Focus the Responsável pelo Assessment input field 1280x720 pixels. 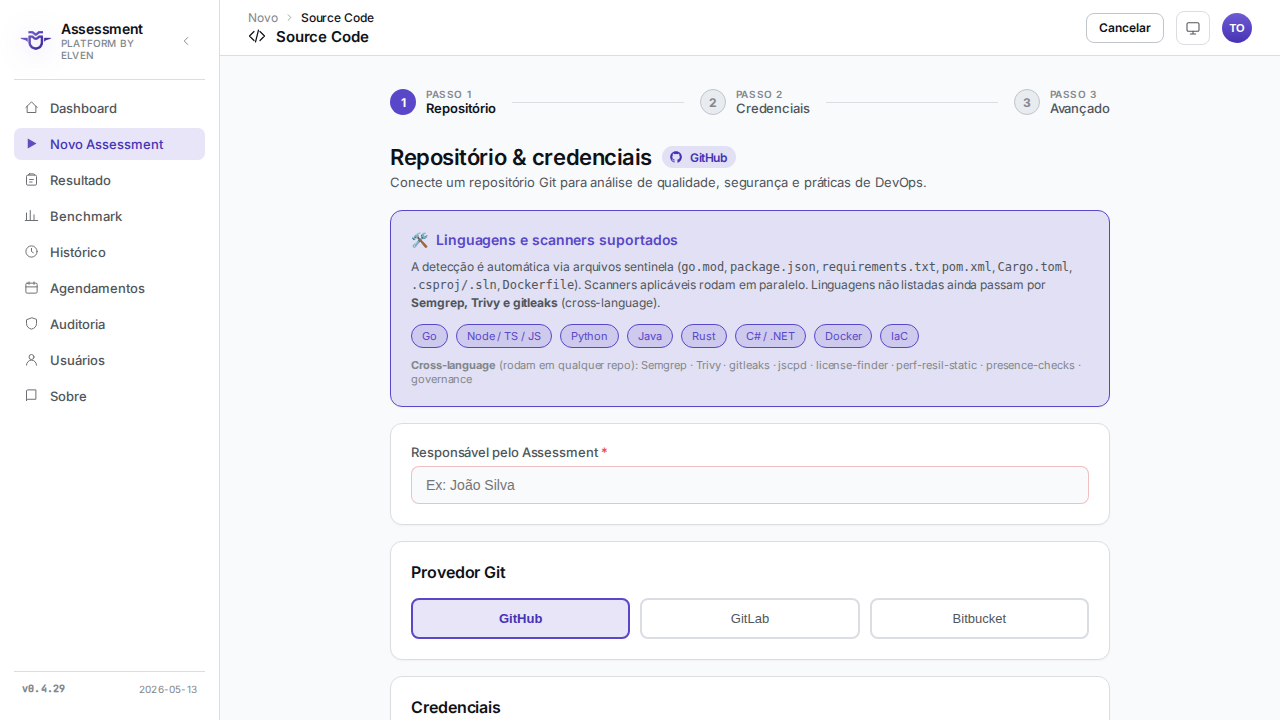[750, 485]
